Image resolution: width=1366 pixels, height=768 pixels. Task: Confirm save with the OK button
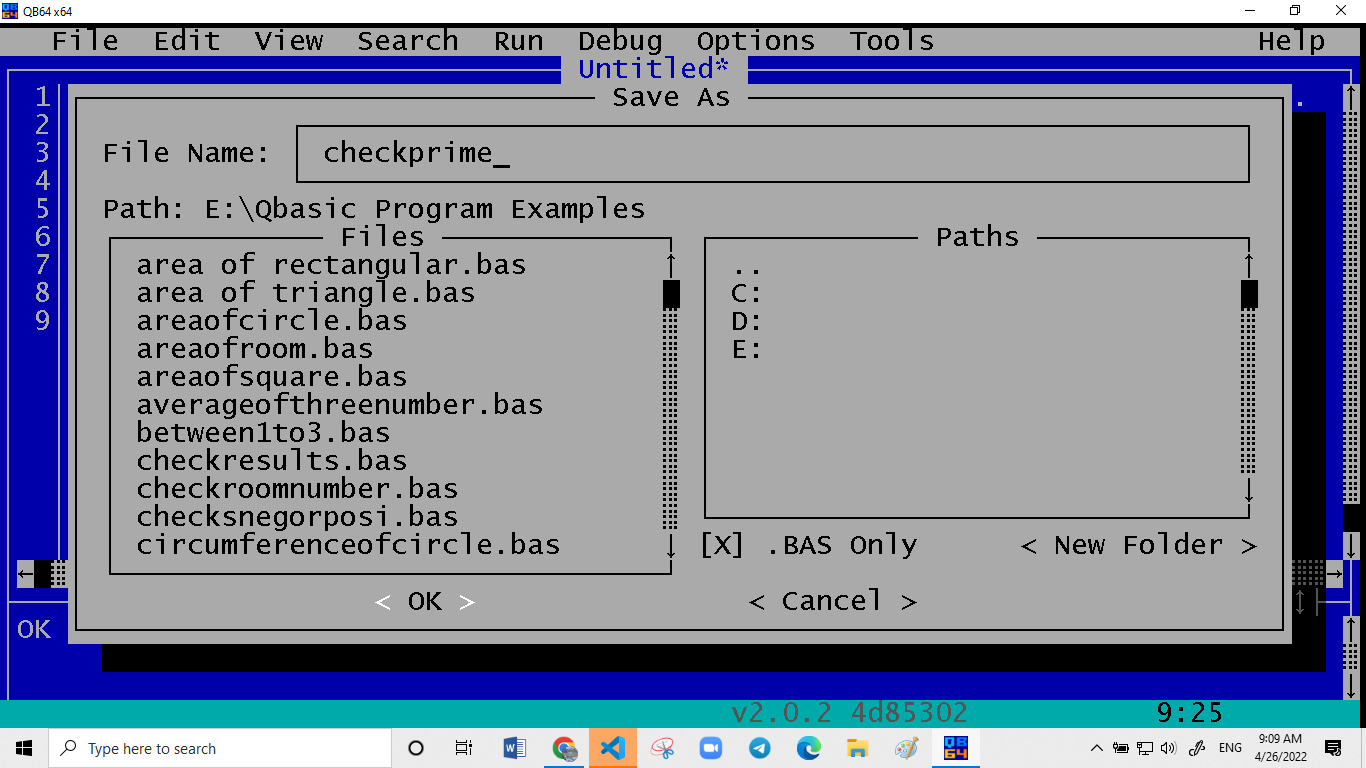424,601
